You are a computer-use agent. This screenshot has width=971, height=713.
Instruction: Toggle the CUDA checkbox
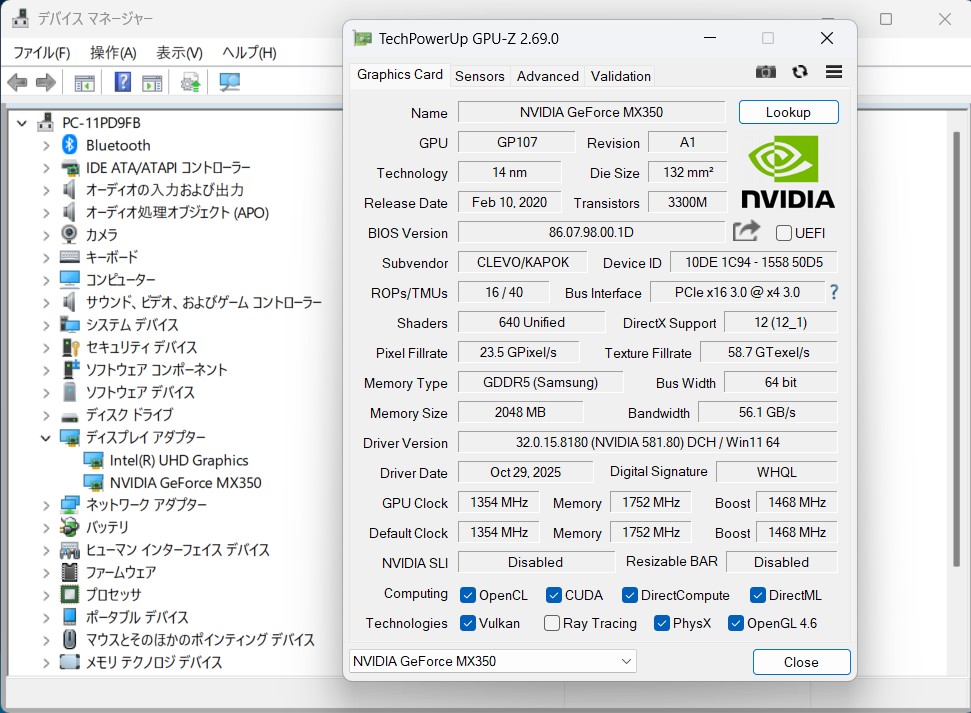click(554, 595)
